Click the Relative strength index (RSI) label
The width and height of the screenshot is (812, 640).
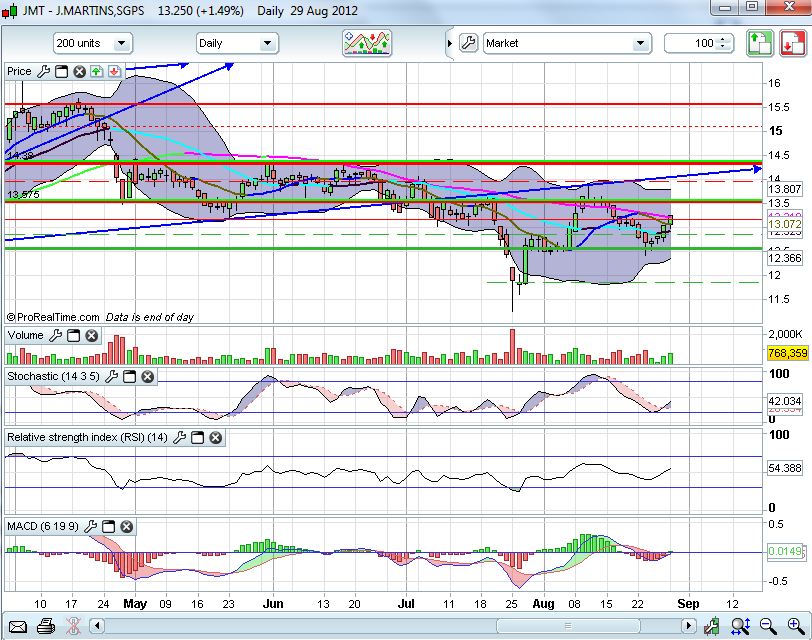pos(87,438)
